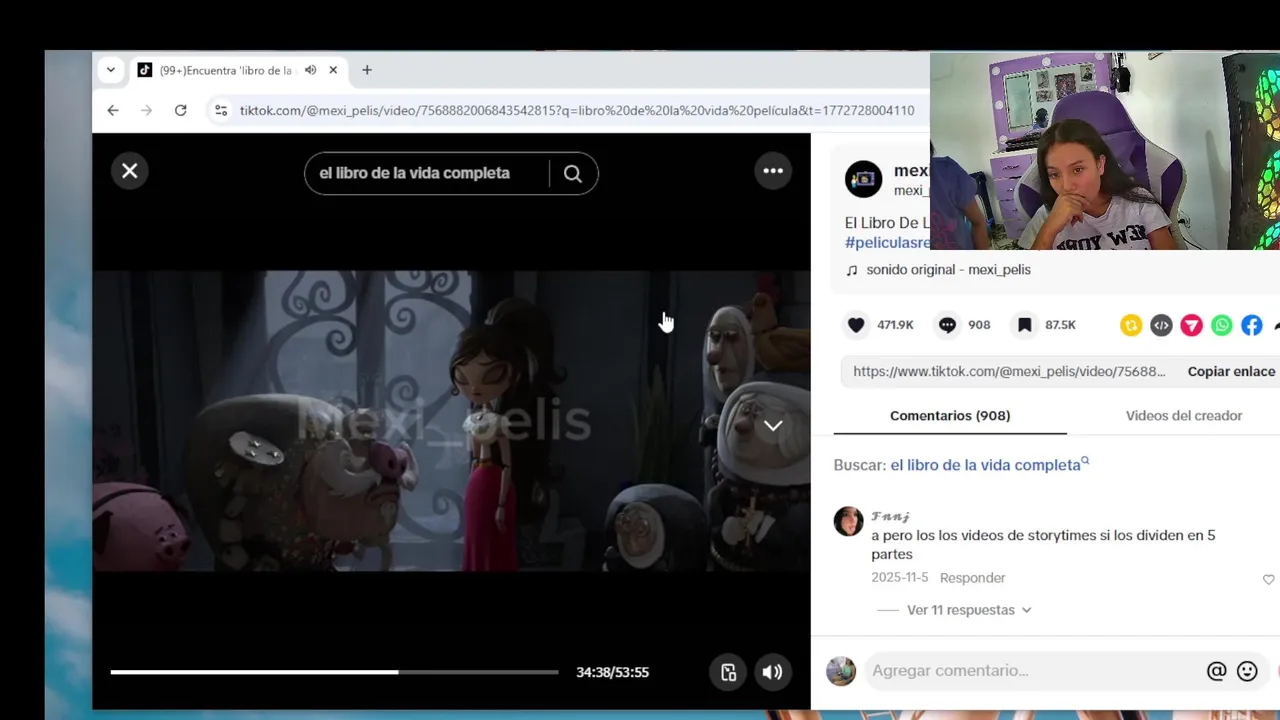The image size is (1280, 720).
Task: Click the browser forward arrow
Action: tap(146, 111)
